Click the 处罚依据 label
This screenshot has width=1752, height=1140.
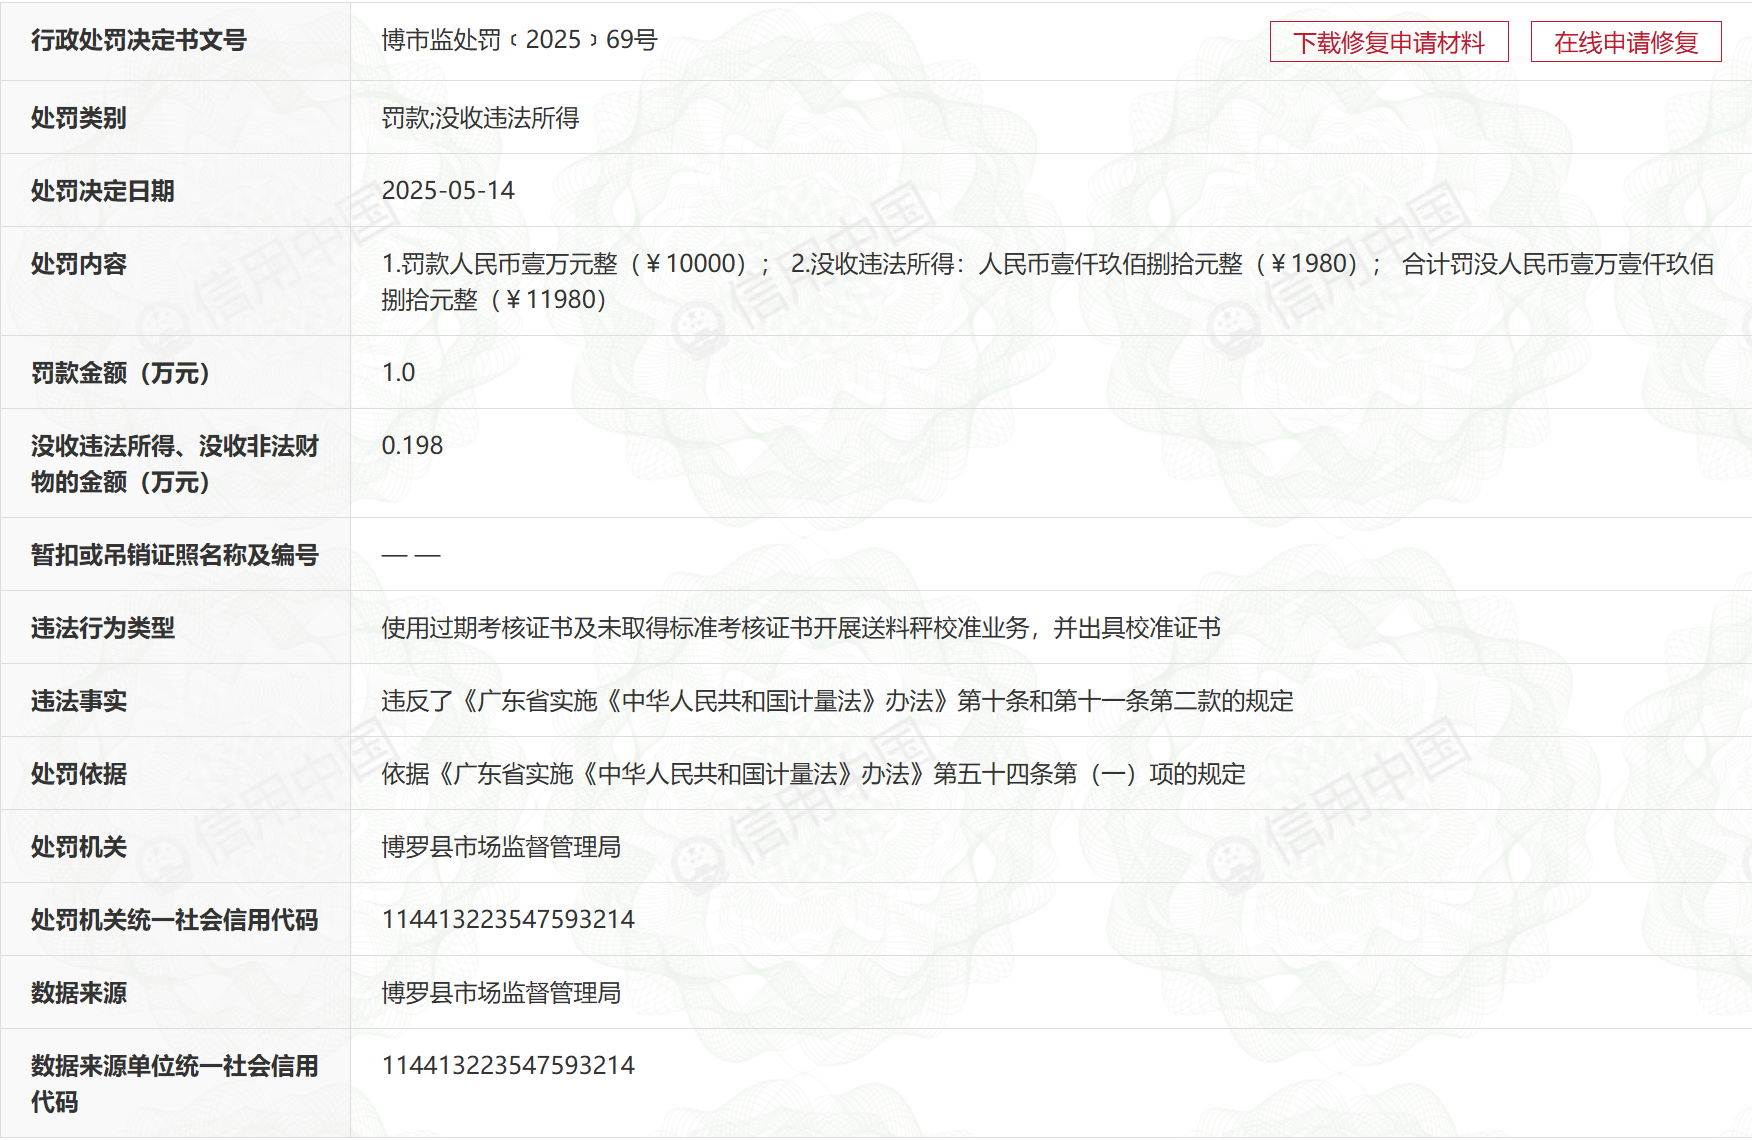[78, 774]
